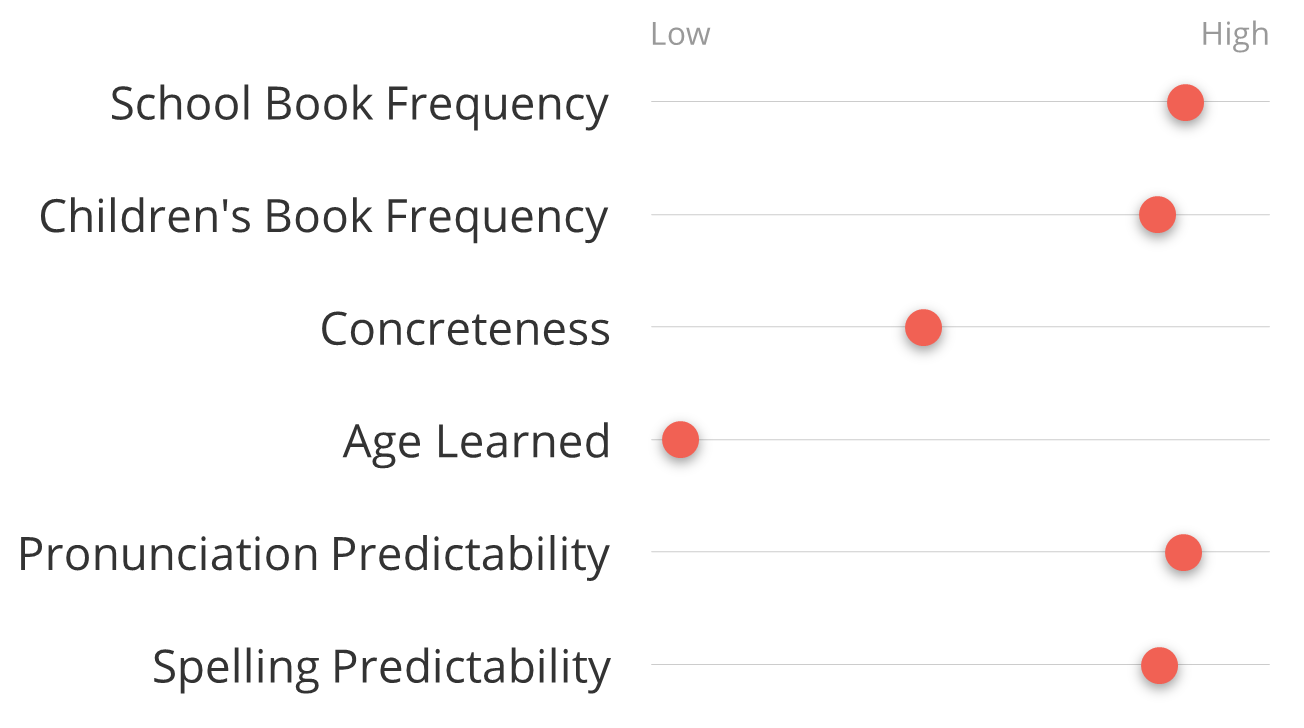Click the Concreteness slider track line

[960, 327]
